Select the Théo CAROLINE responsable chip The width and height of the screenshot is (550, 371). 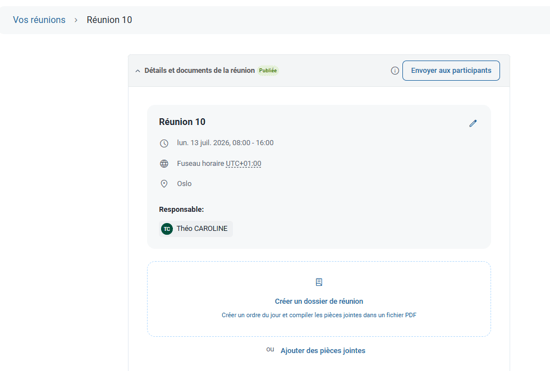(x=196, y=229)
